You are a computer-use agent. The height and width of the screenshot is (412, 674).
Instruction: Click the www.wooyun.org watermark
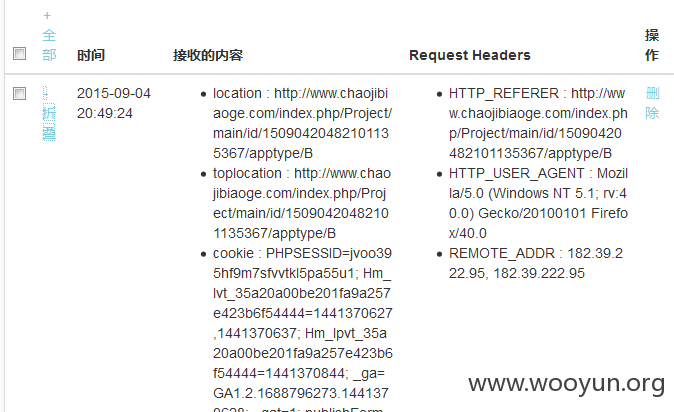pos(567,384)
